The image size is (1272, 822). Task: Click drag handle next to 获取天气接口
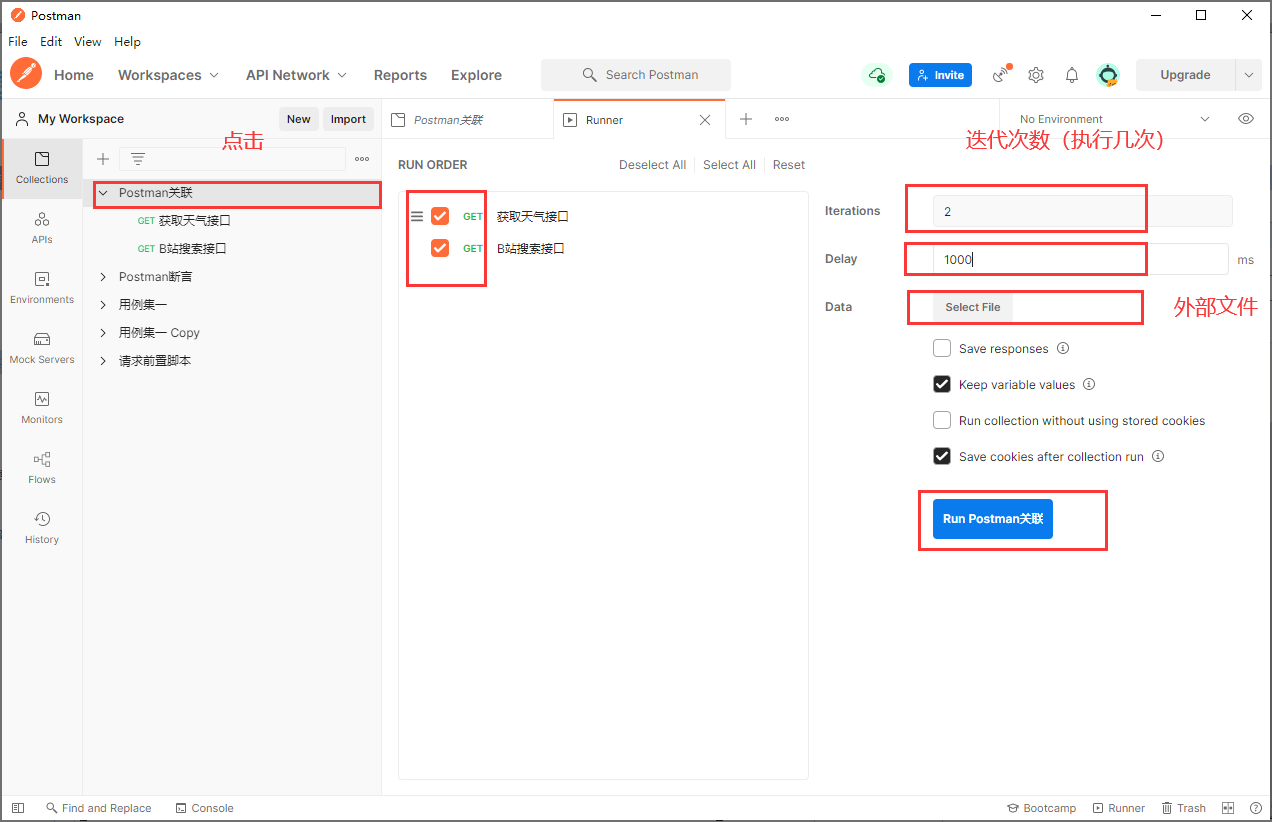point(417,216)
